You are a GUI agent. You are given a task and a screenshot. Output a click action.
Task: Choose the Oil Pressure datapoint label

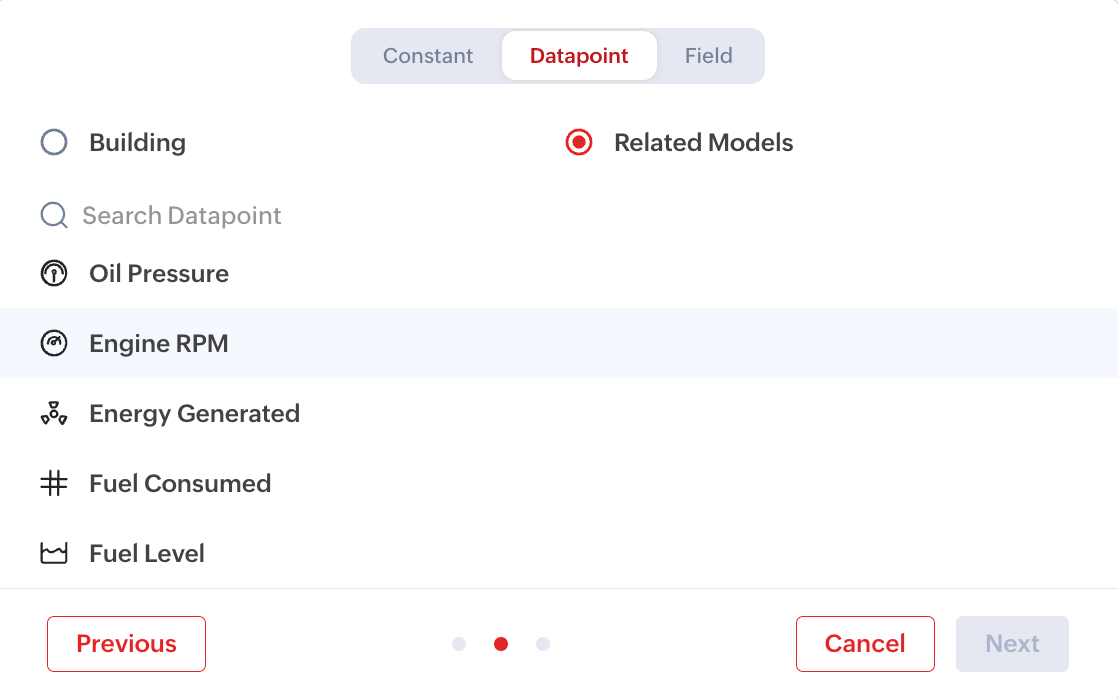[159, 274]
